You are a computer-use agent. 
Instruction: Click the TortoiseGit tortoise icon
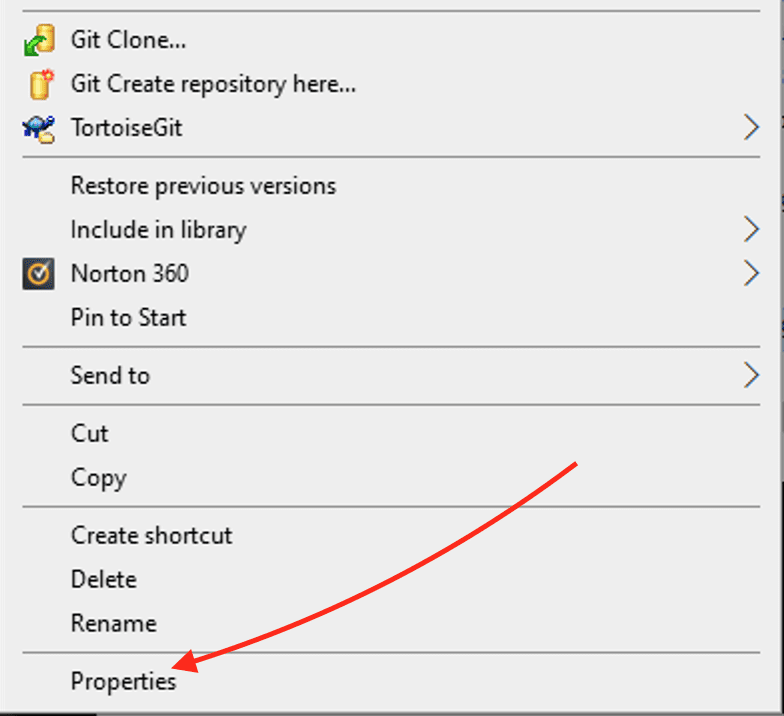coord(38,128)
